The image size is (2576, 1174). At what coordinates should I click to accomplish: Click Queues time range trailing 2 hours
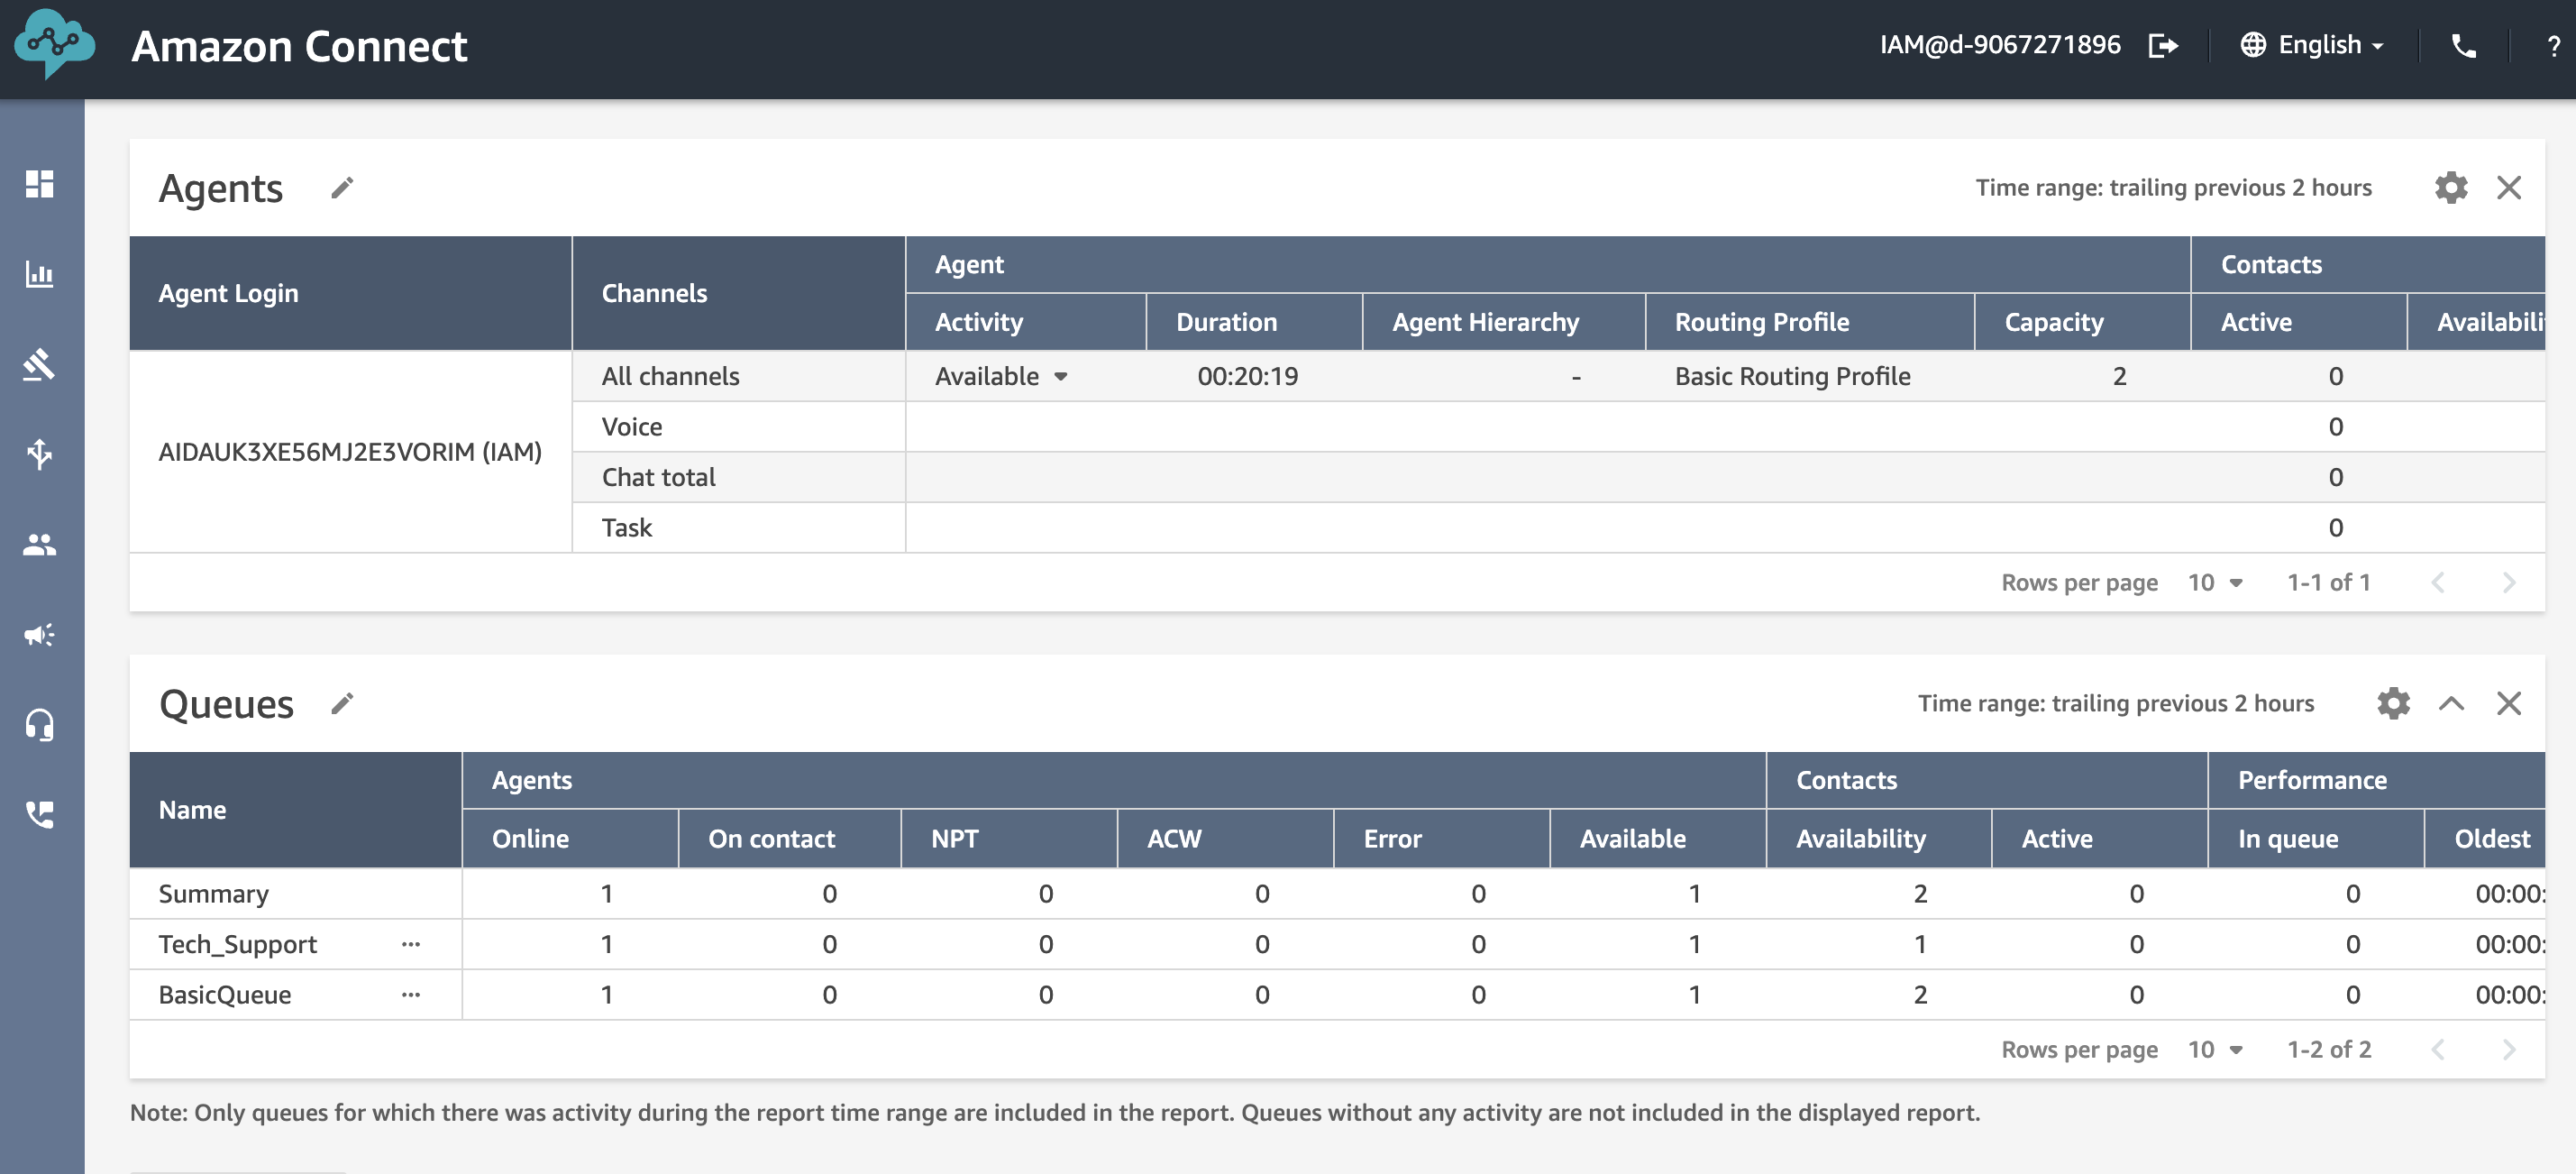tap(2115, 704)
